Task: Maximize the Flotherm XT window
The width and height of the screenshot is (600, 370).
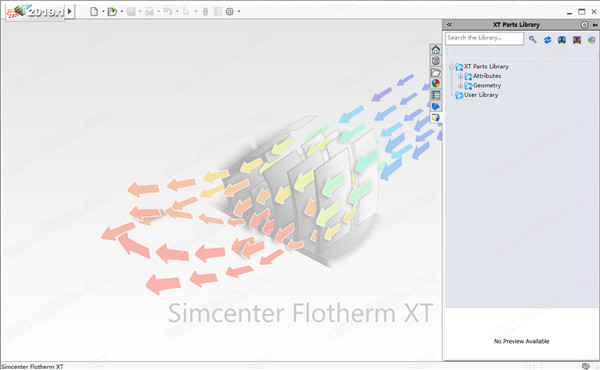Action: coord(582,12)
